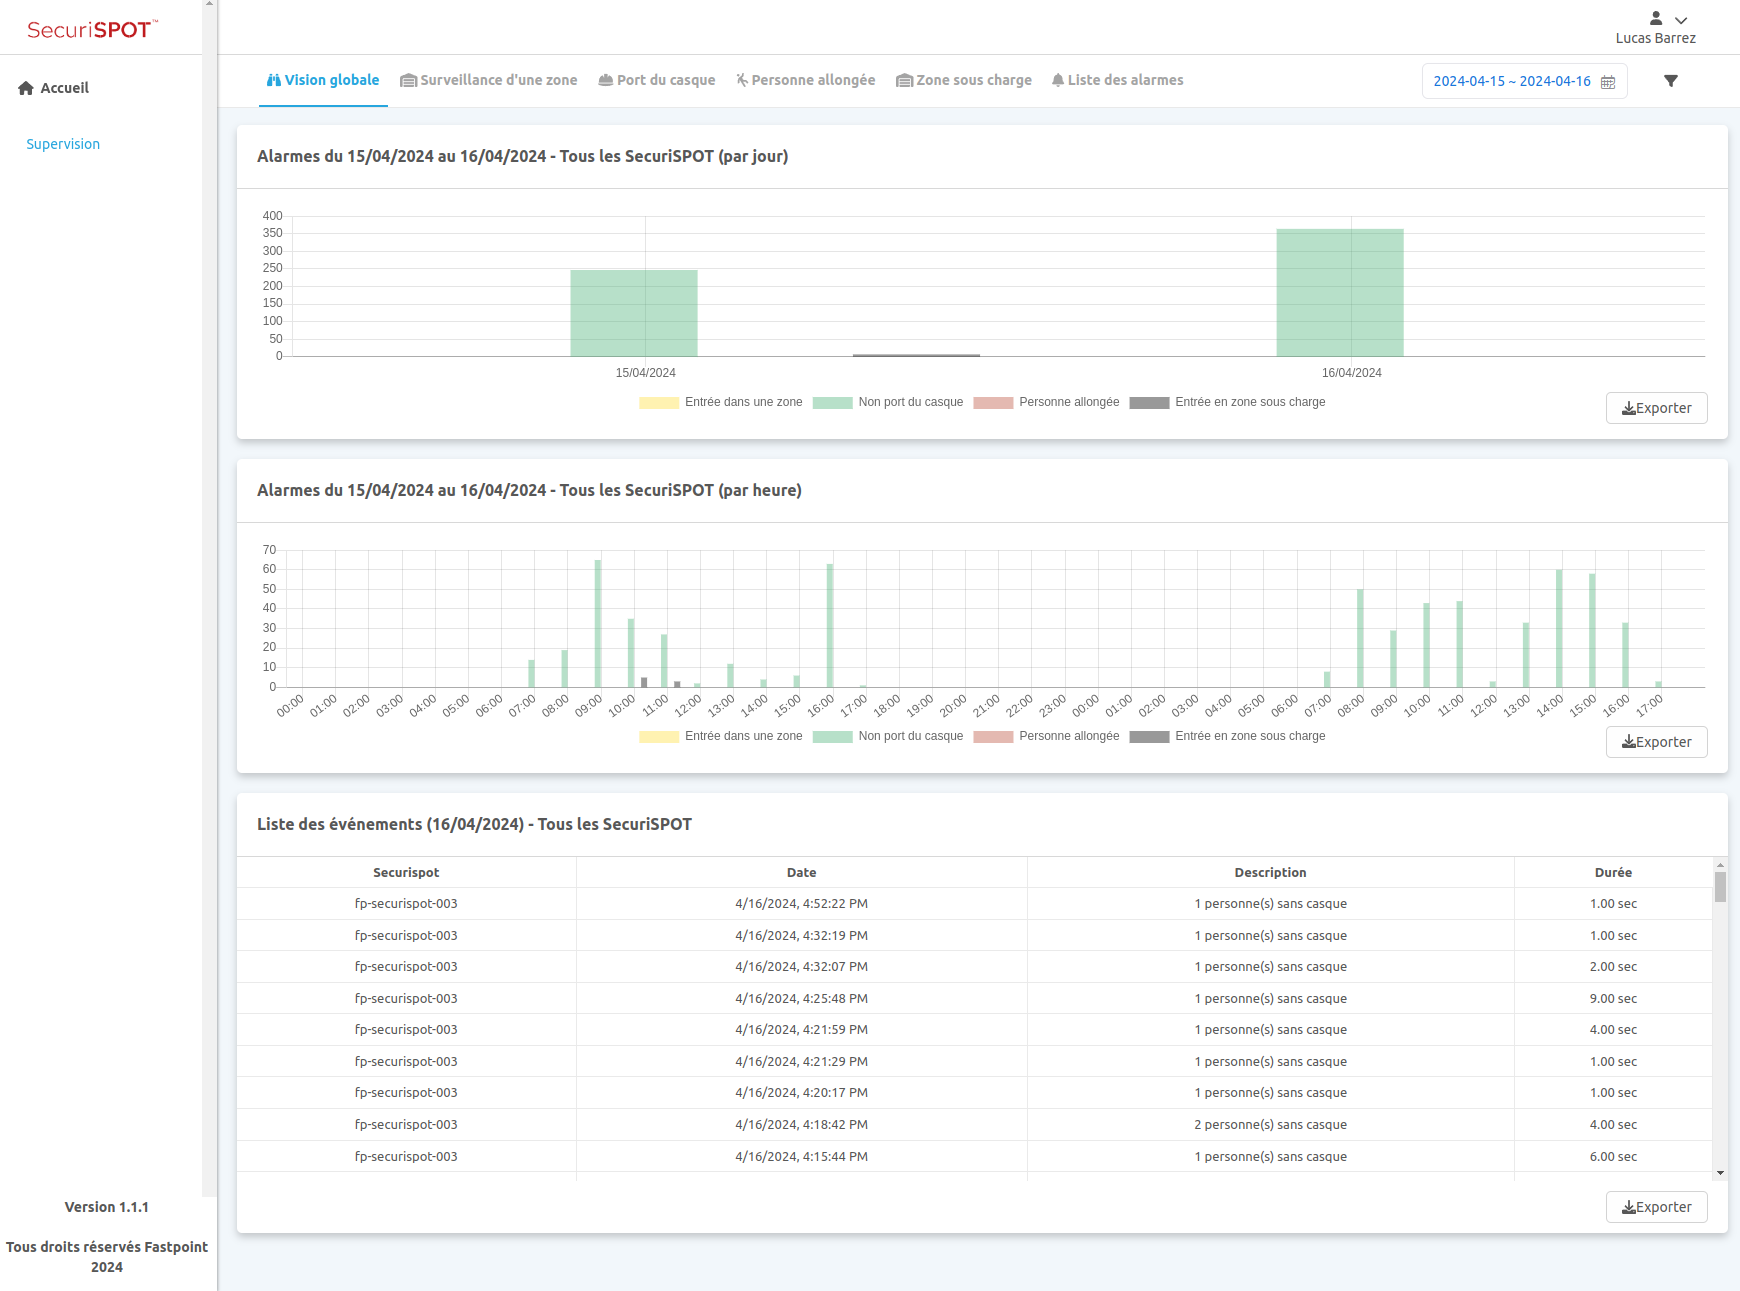Click '2 personne(s) sans casque' description
1740x1291 pixels.
(1270, 1125)
